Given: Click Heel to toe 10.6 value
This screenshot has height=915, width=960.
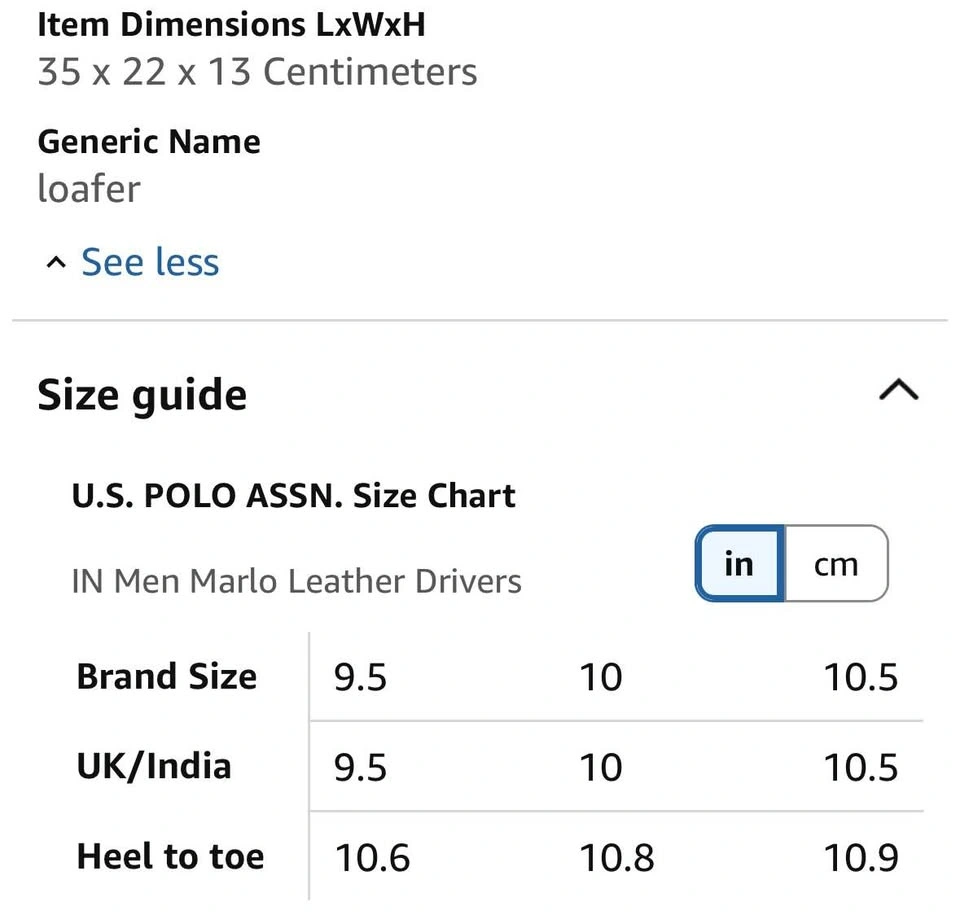Looking at the screenshot, I should tap(372, 857).
